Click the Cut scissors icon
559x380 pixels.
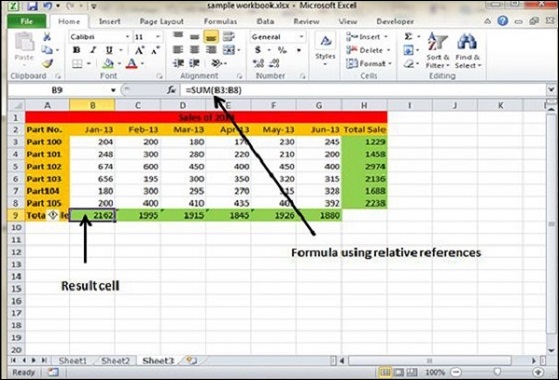(x=47, y=37)
